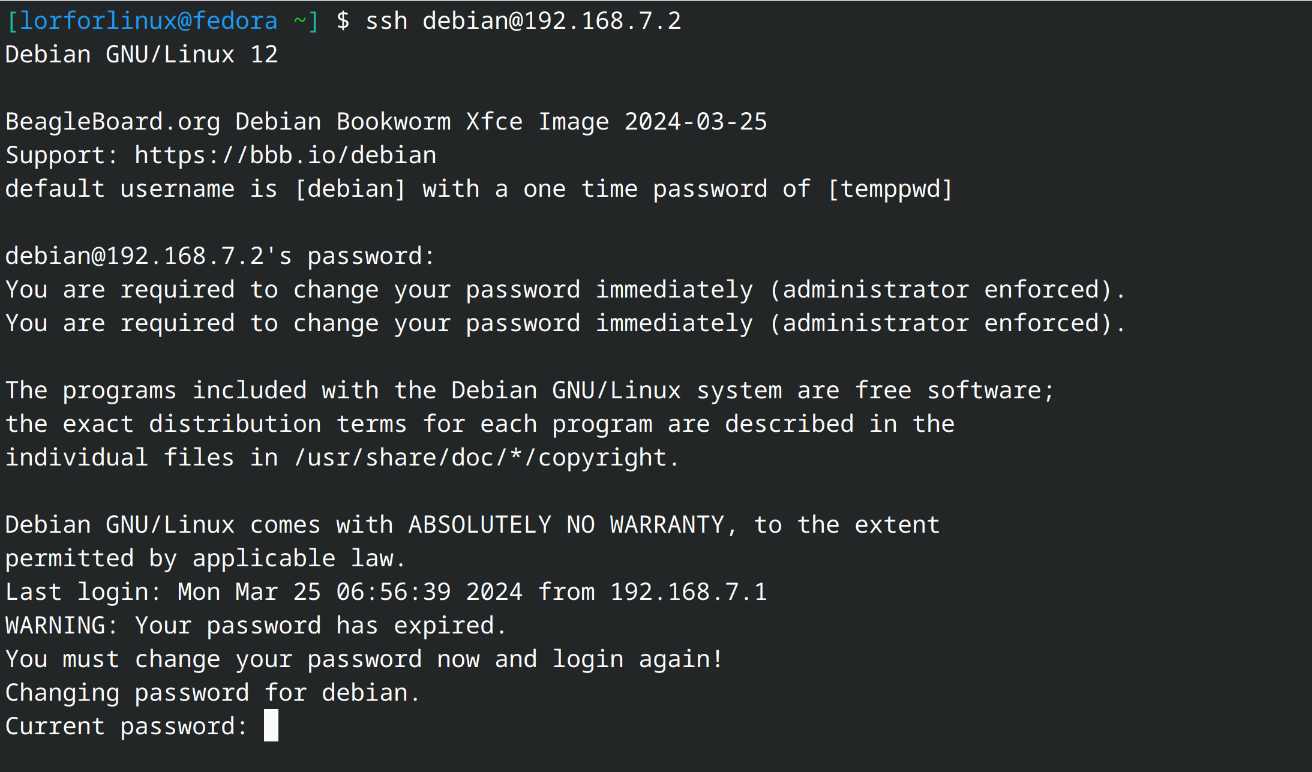
Task: Click the 2024-03-25 image date text
Action: tap(695, 122)
